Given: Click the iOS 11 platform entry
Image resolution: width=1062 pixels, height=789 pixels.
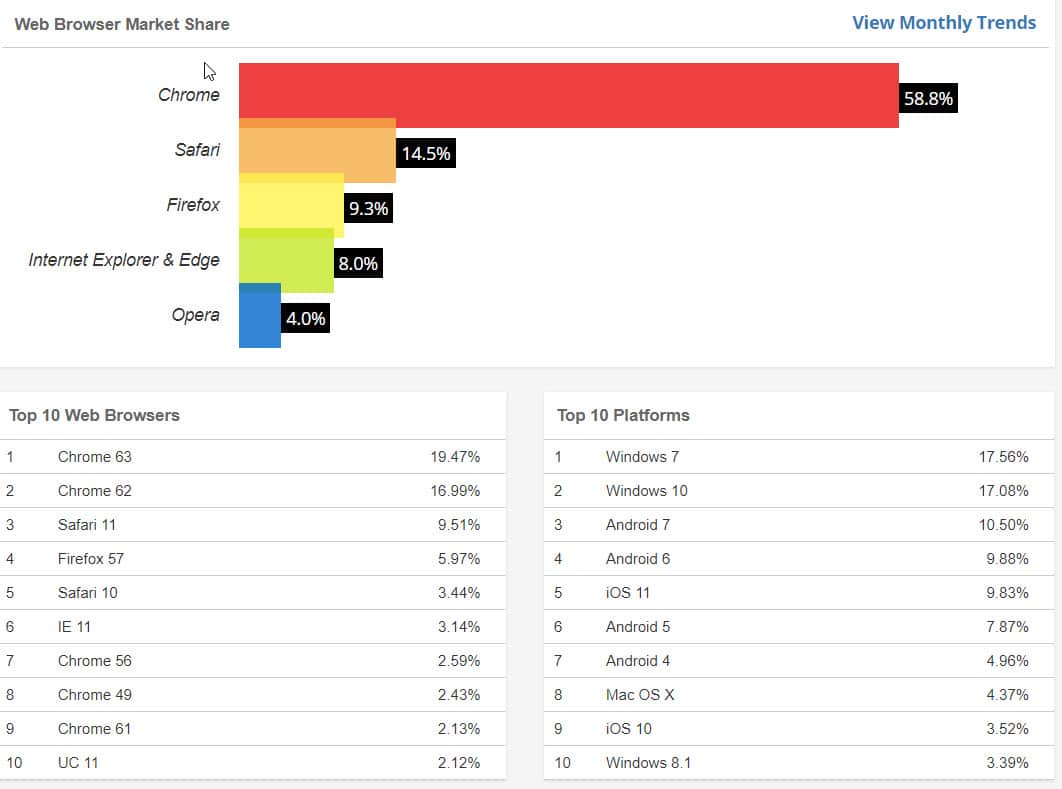Looking at the screenshot, I should pos(630,593).
